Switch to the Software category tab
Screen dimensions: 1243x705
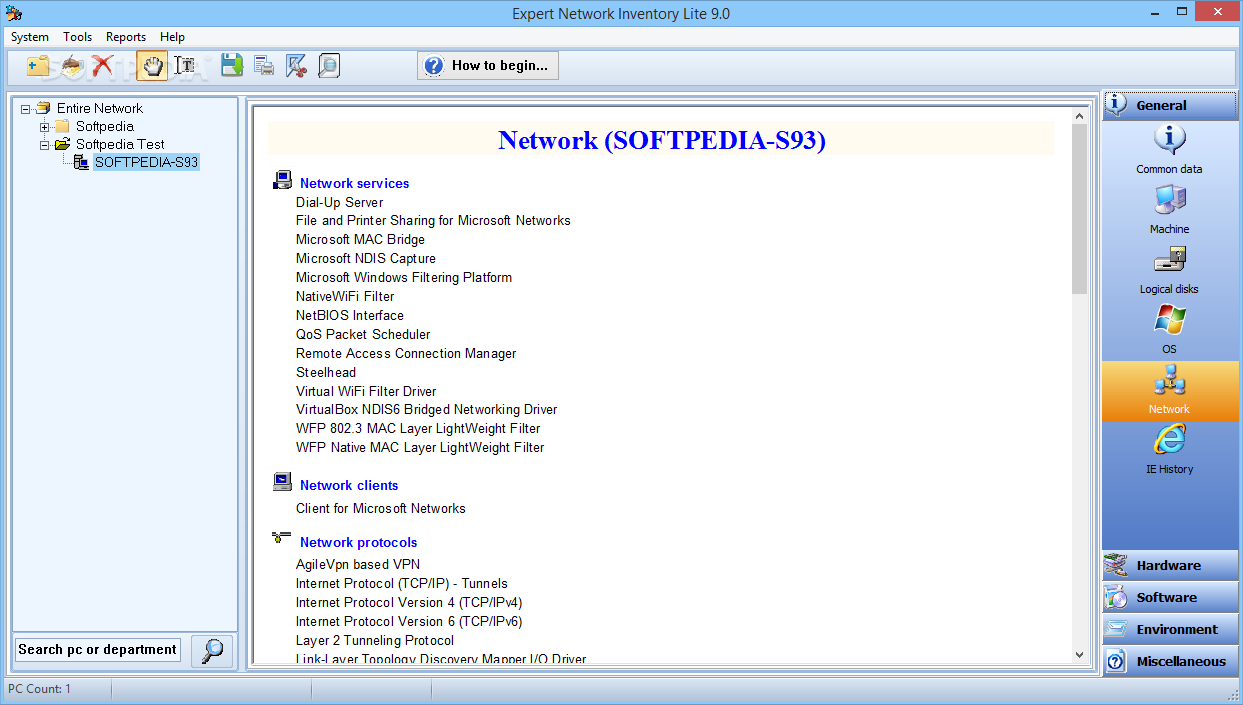(1170, 597)
